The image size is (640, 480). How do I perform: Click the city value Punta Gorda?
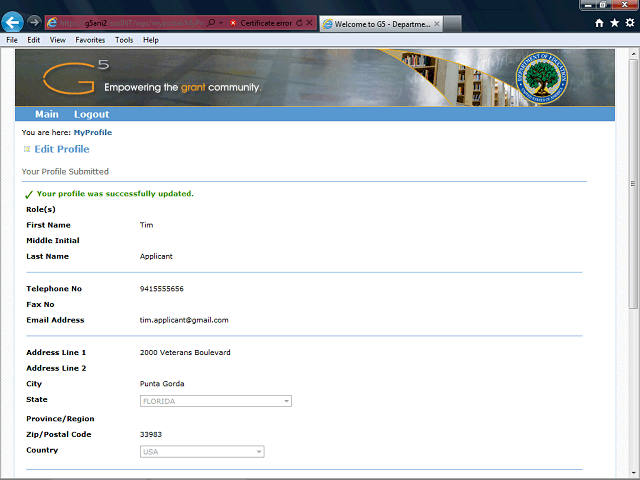point(162,384)
